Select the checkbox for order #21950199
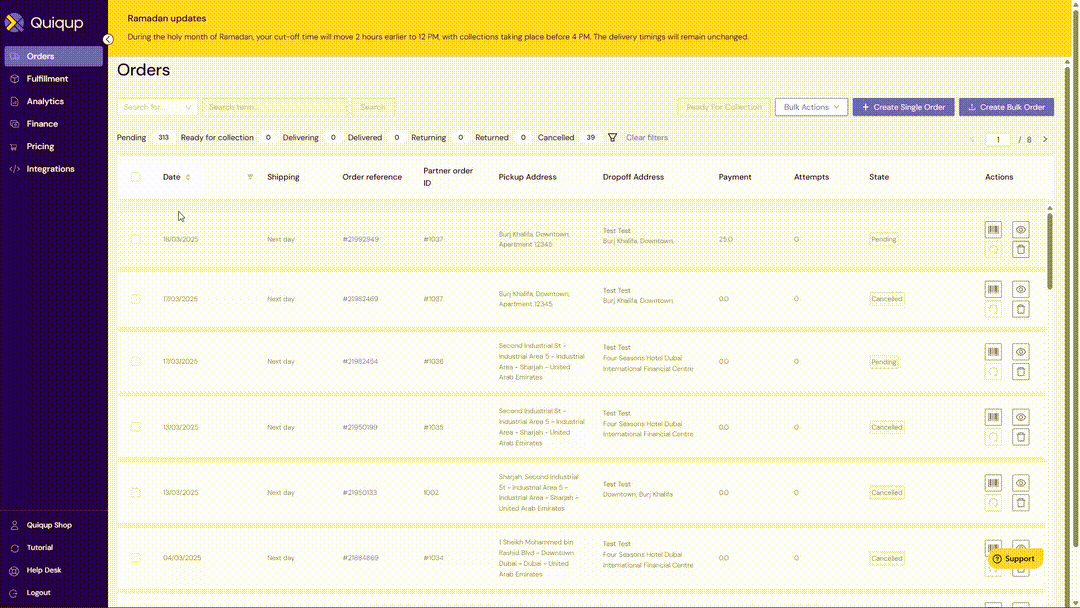Image resolution: width=1080 pixels, height=608 pixels. [x=136, y=427]
